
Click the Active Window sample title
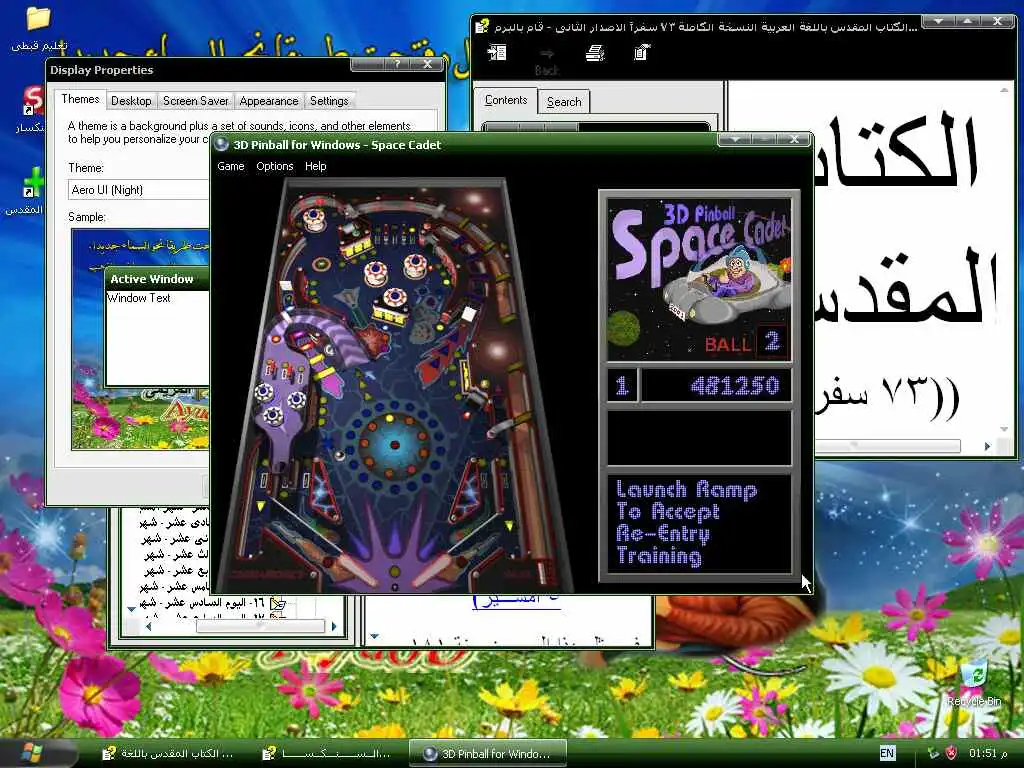[152, 280]
